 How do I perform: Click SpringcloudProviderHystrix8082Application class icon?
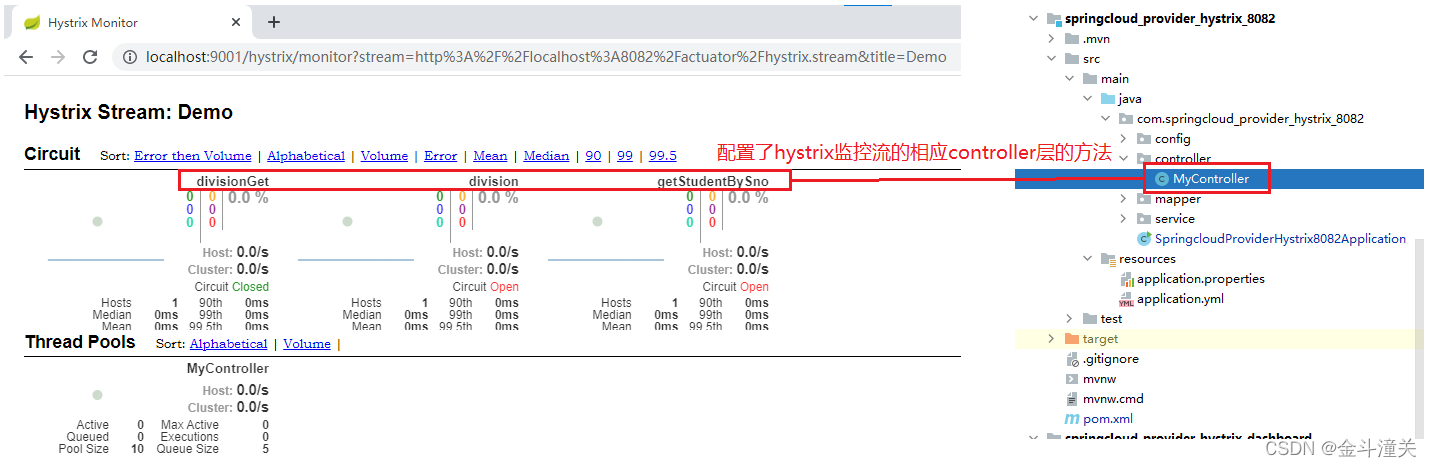point(1144,239)
